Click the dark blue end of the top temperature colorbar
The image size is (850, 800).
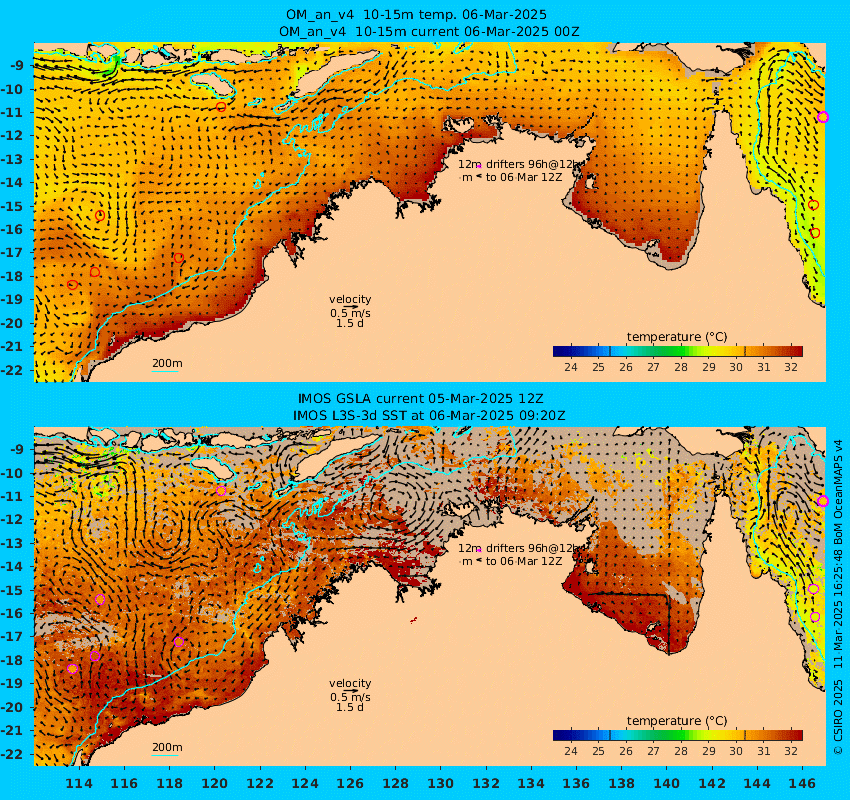tap(561, 351)
